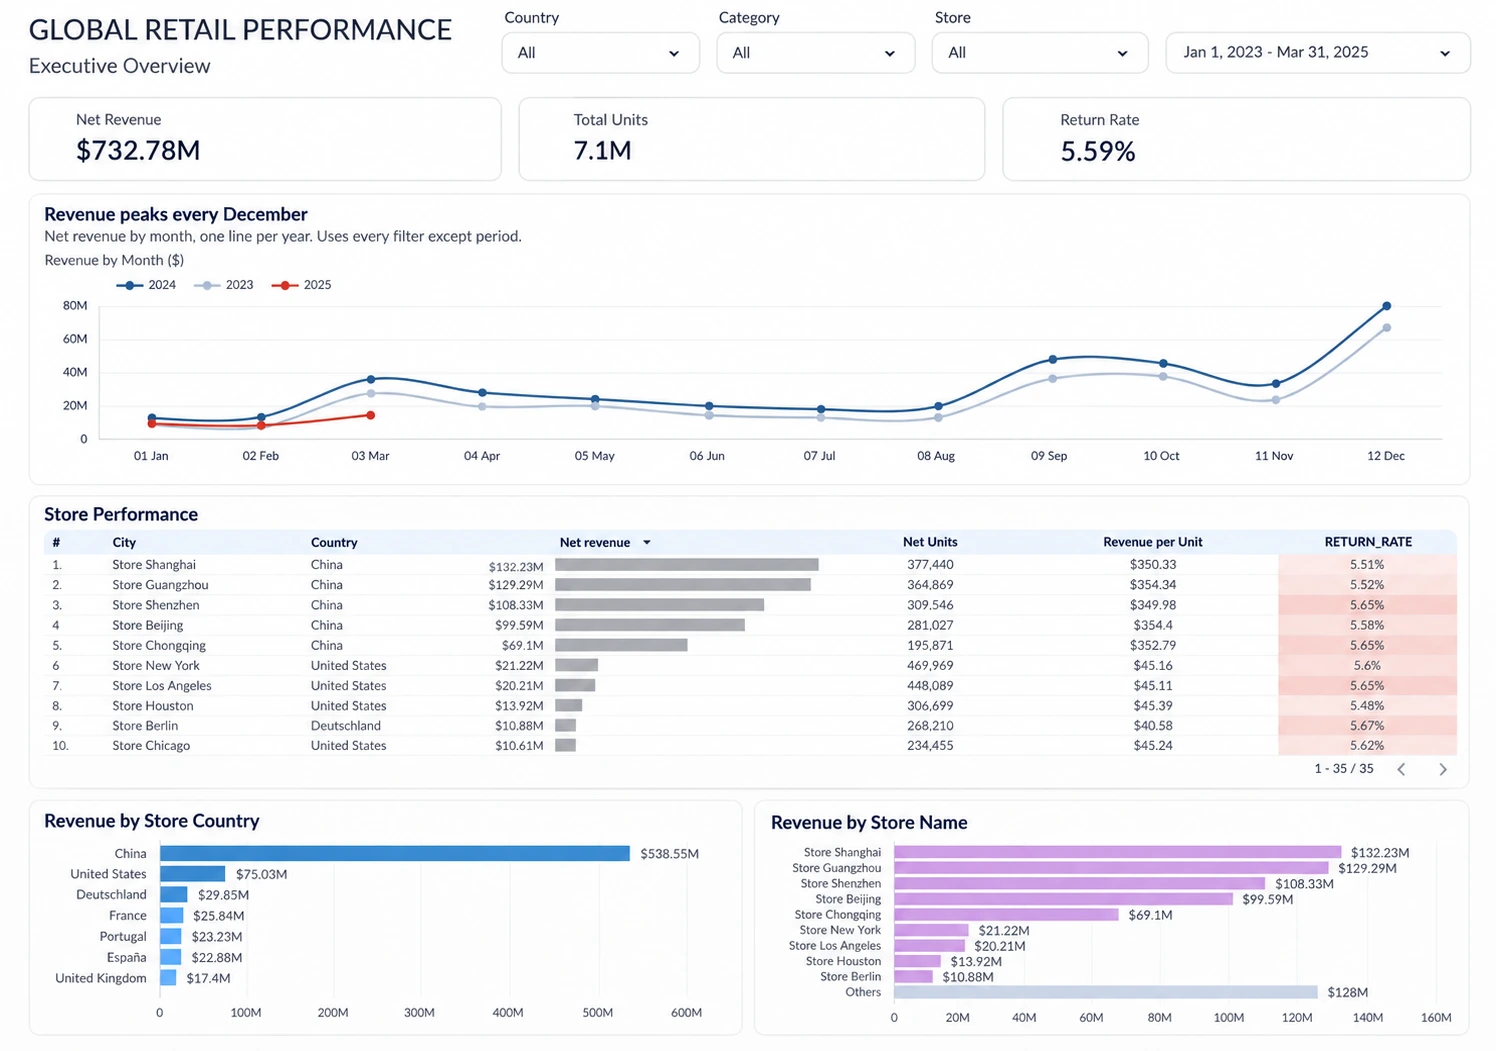Go to next page of Store Performance table
Viewport: 1496px width, 1051px height.
(x=1442, y=769)
